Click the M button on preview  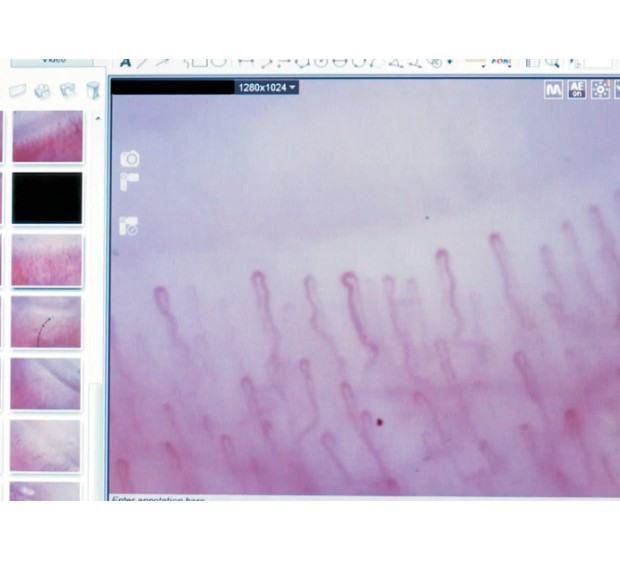coord(554,90)
